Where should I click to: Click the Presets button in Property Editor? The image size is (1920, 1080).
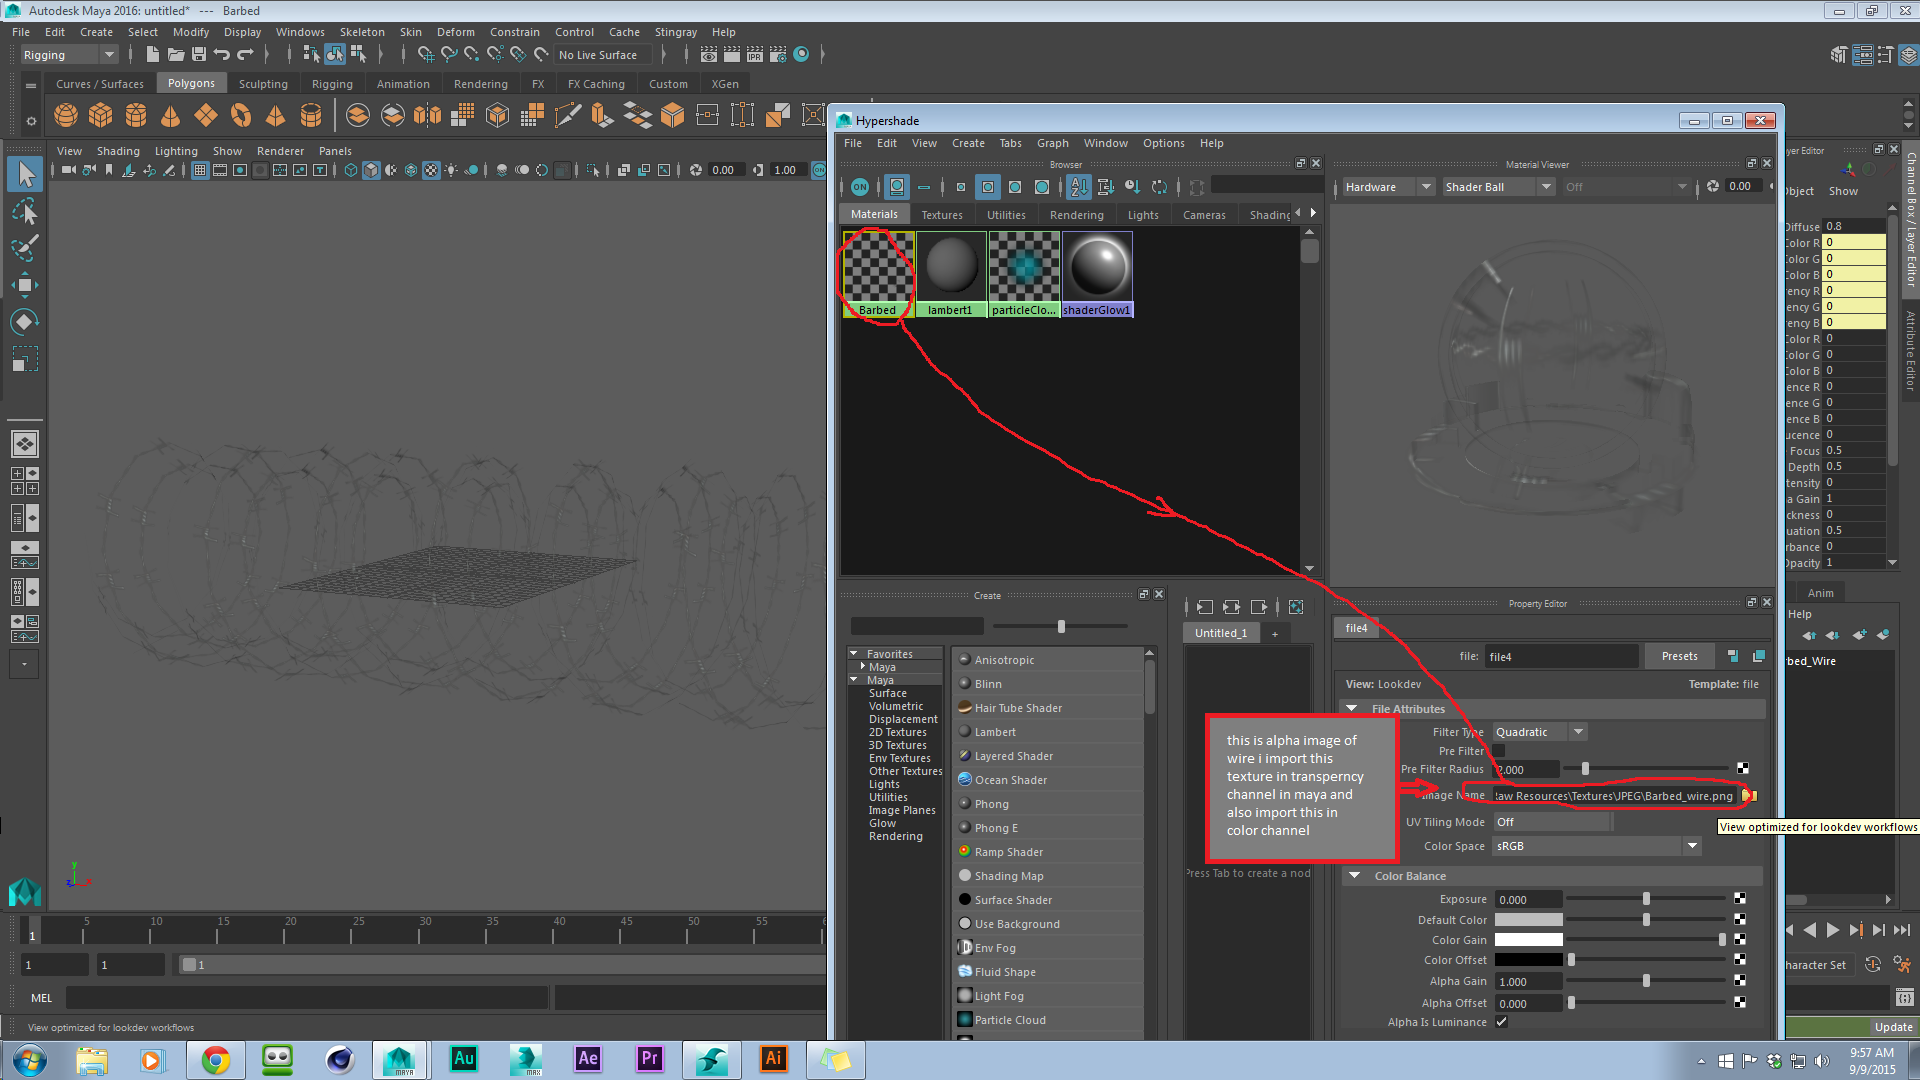coord(1678,655)
